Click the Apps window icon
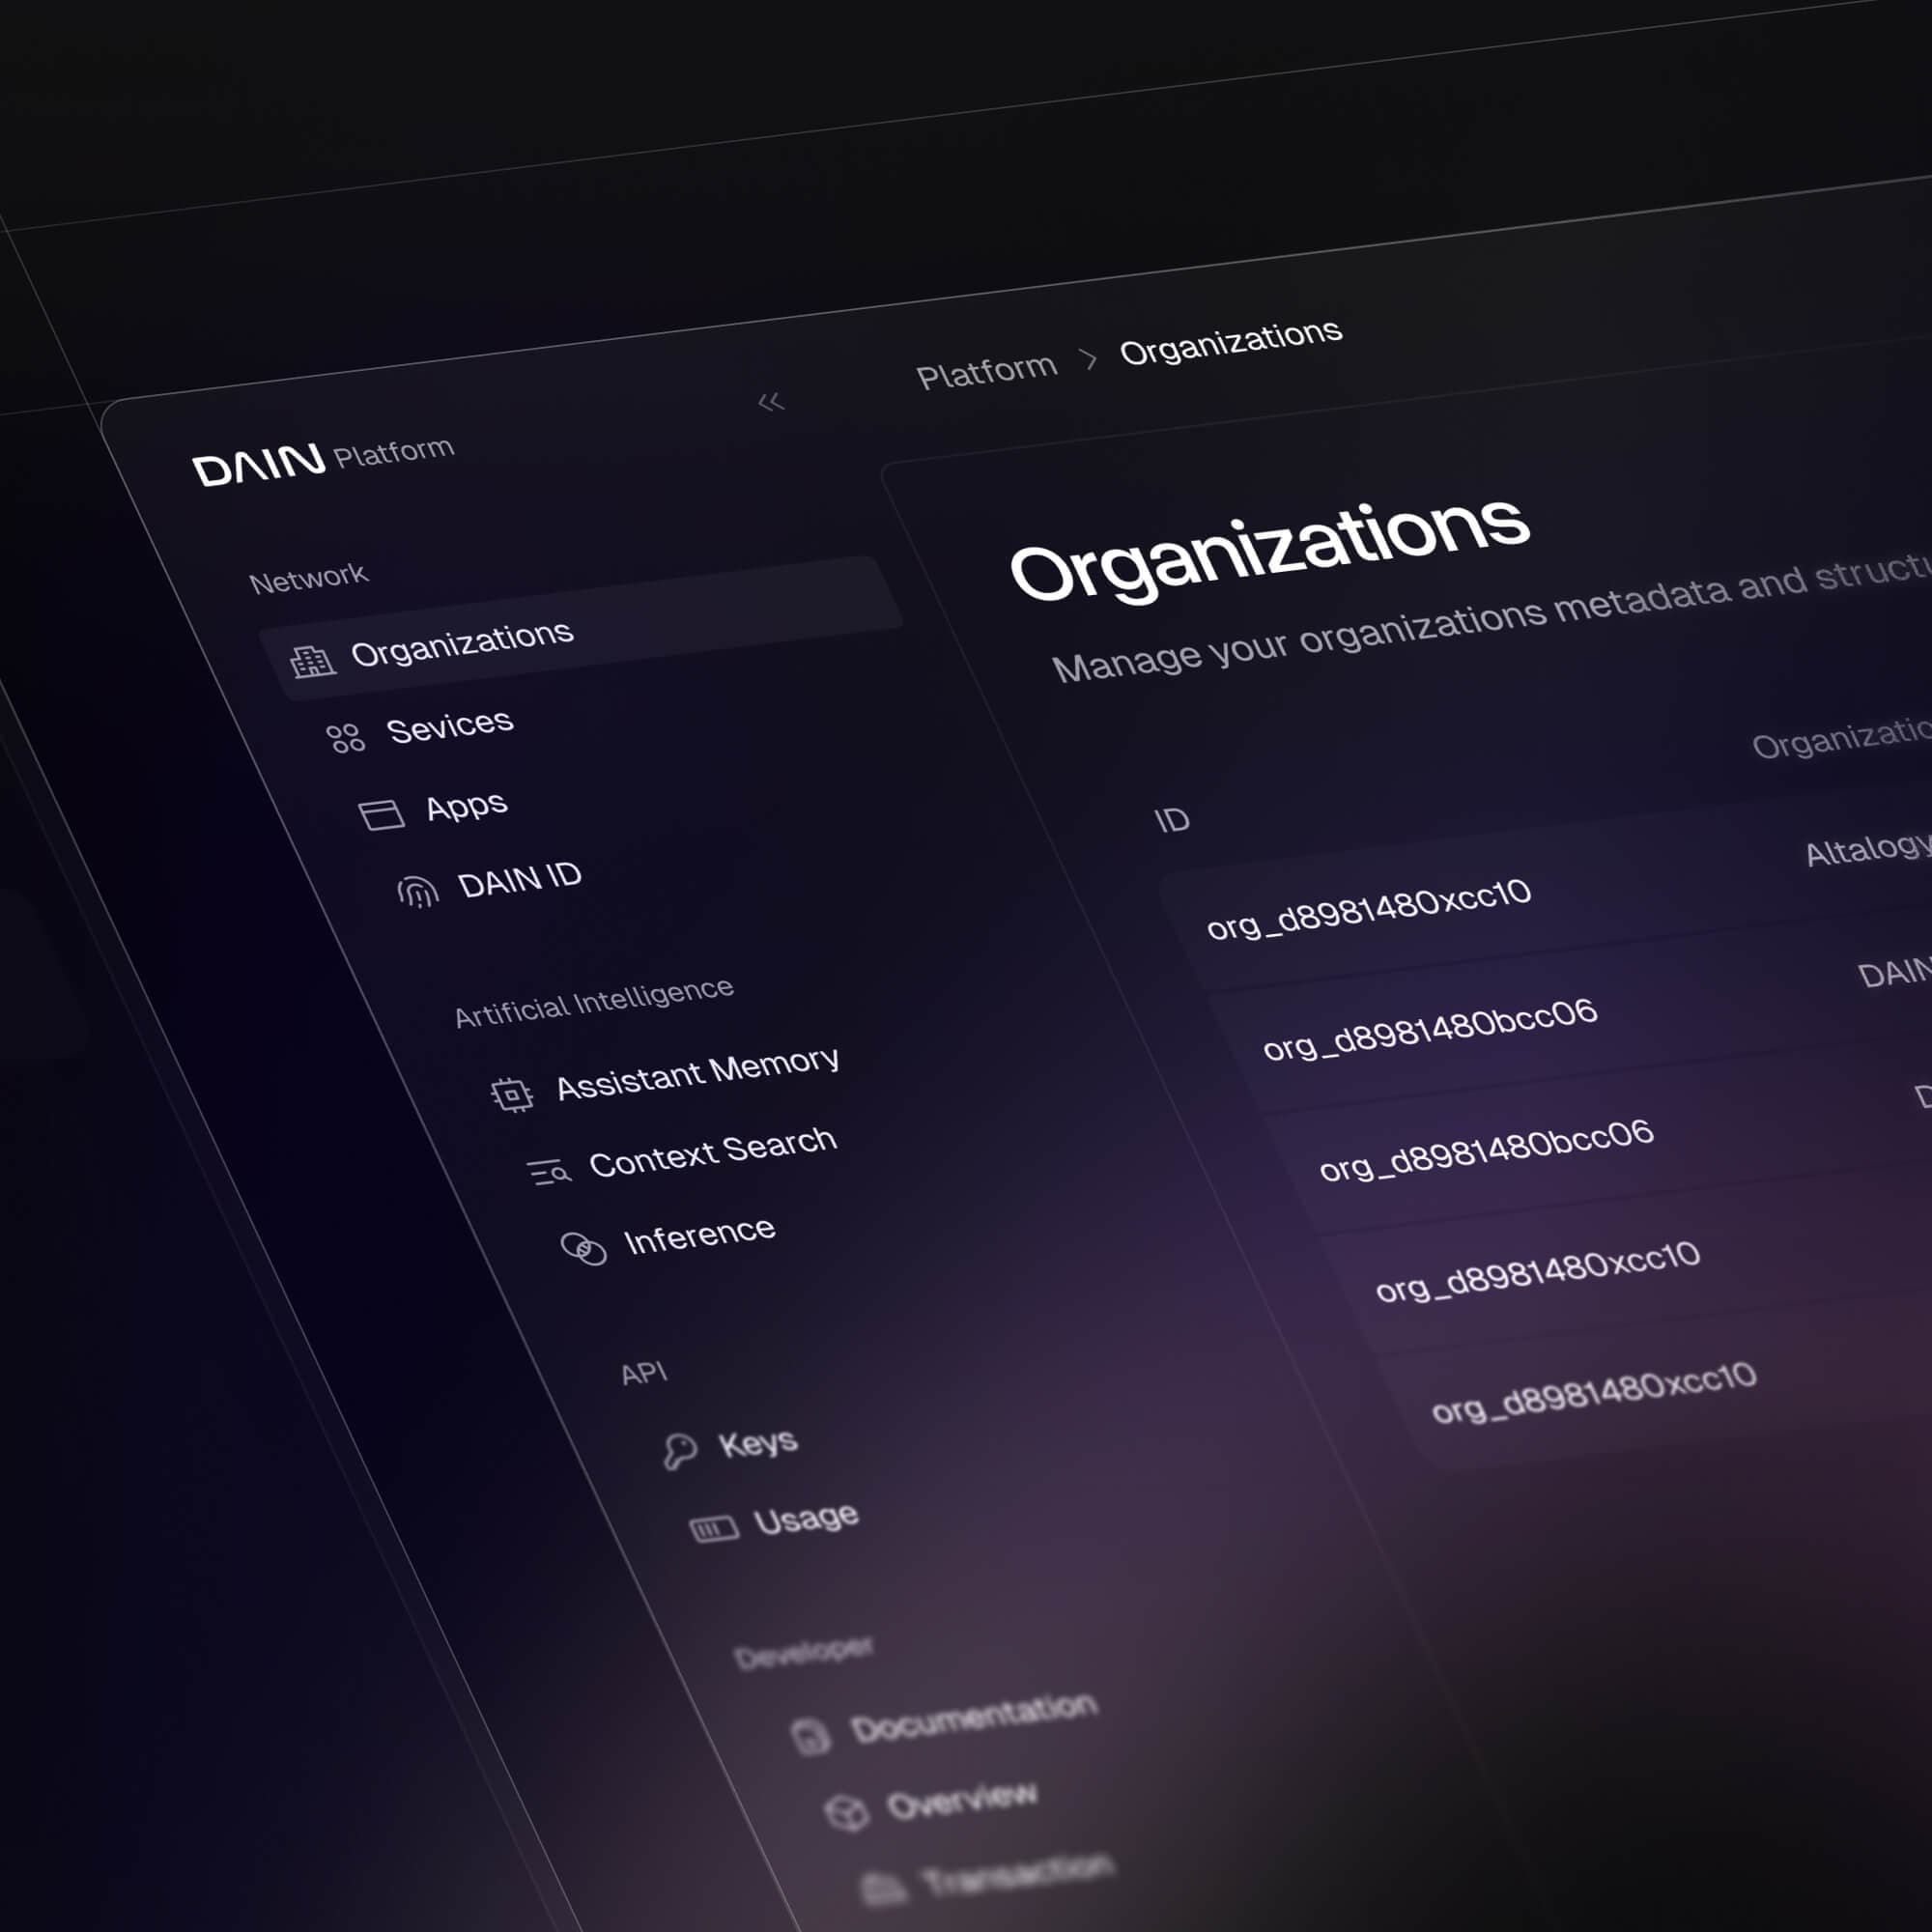 [x=381, y=815]
